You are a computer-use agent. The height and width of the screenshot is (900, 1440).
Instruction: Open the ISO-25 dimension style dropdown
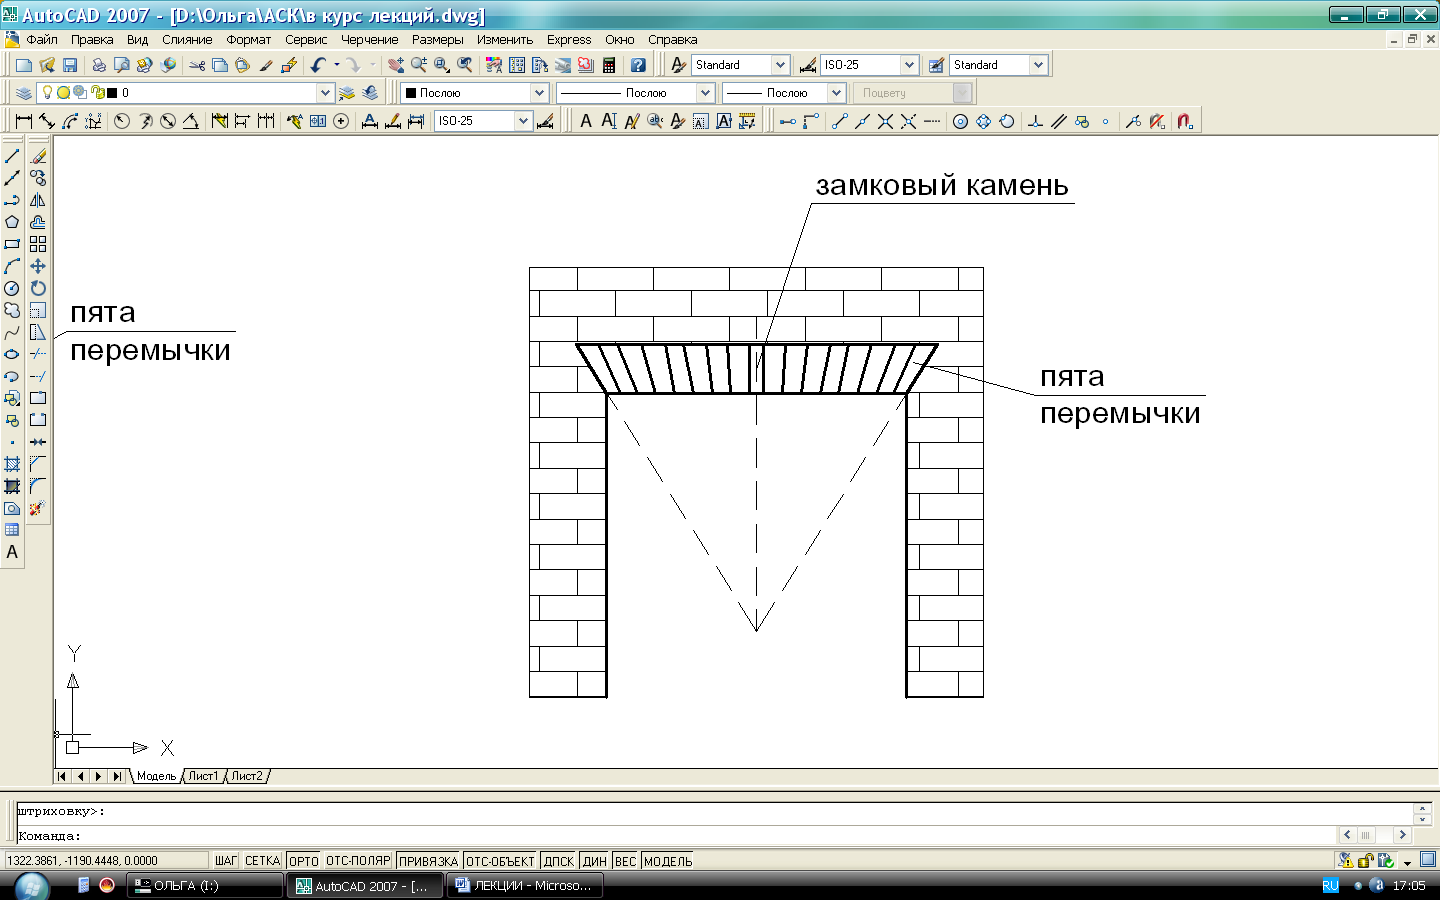[x=909, y=65]
